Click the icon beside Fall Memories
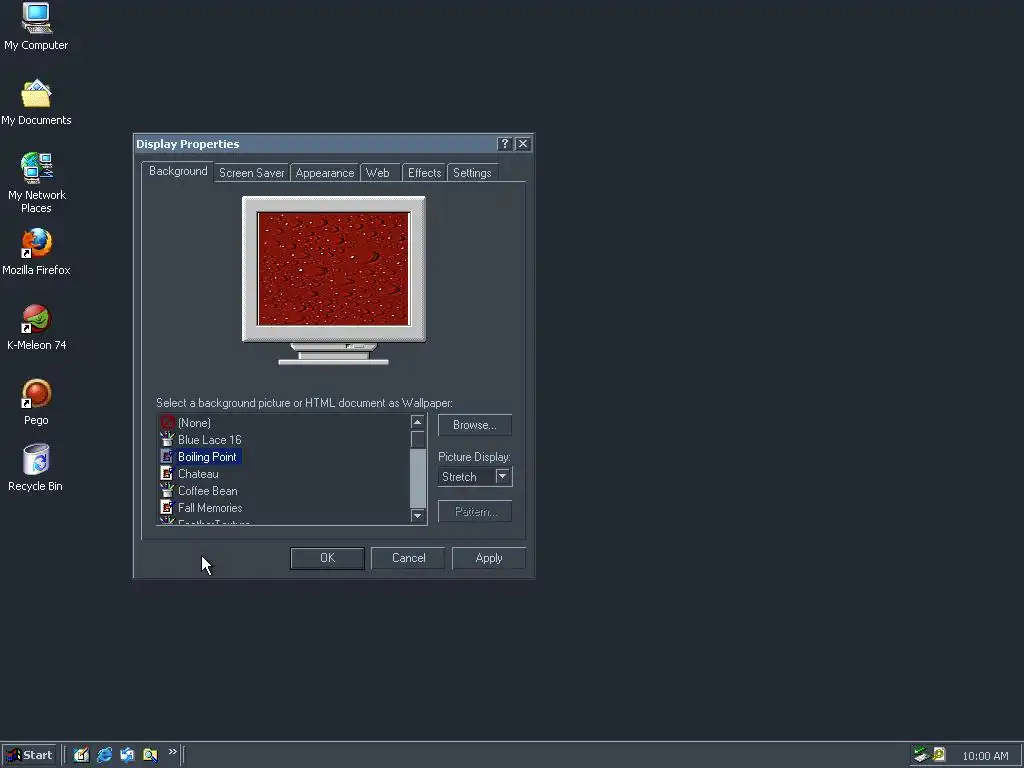This screenshot has width=1024, height=768. (167, 507)
